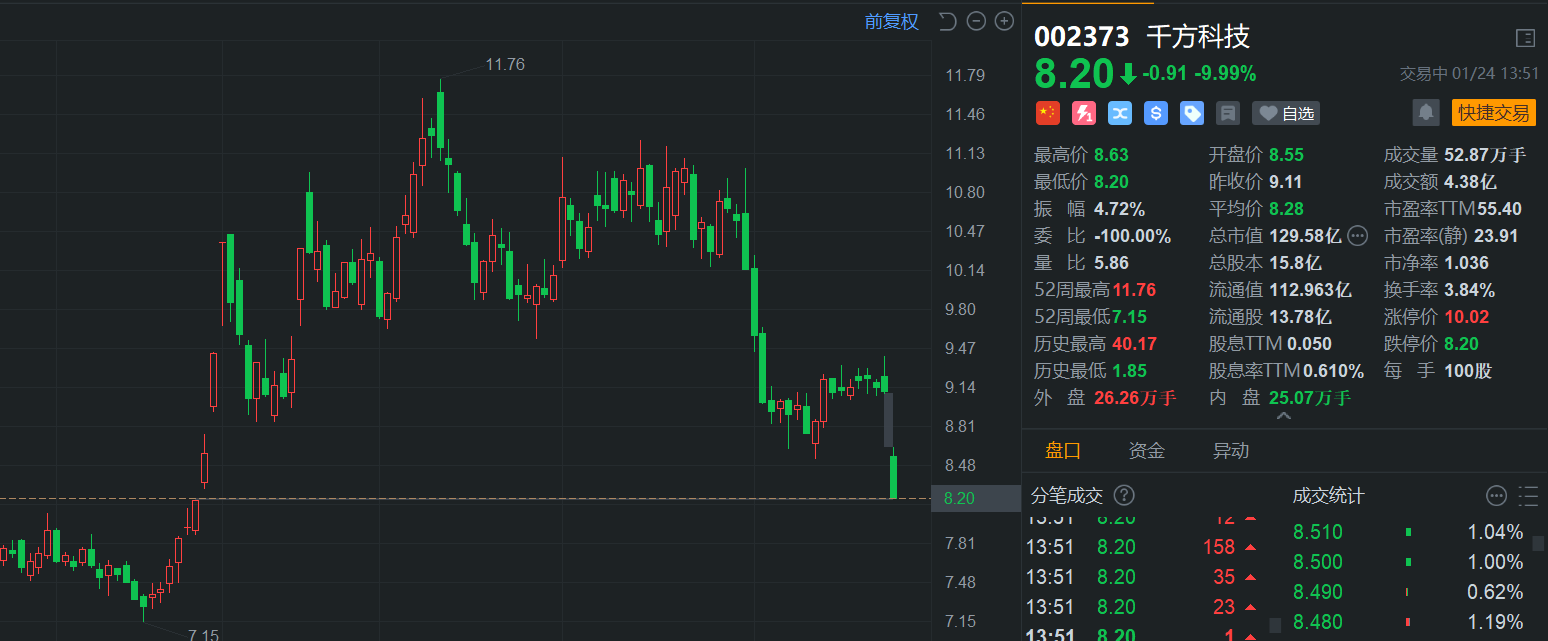Image resolution: width=1548 pixels, height=641 pixels.
Task: Click the 8.480 price level row
Action: 1409,622
